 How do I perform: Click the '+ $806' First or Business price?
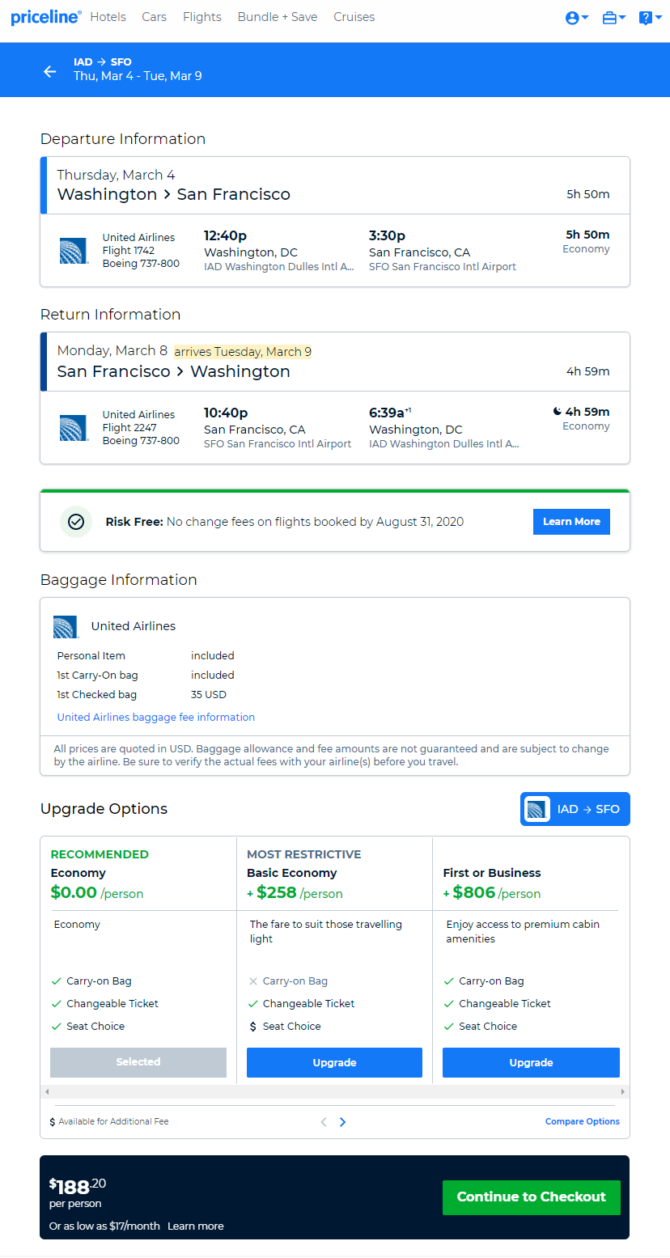click(469, 892)
